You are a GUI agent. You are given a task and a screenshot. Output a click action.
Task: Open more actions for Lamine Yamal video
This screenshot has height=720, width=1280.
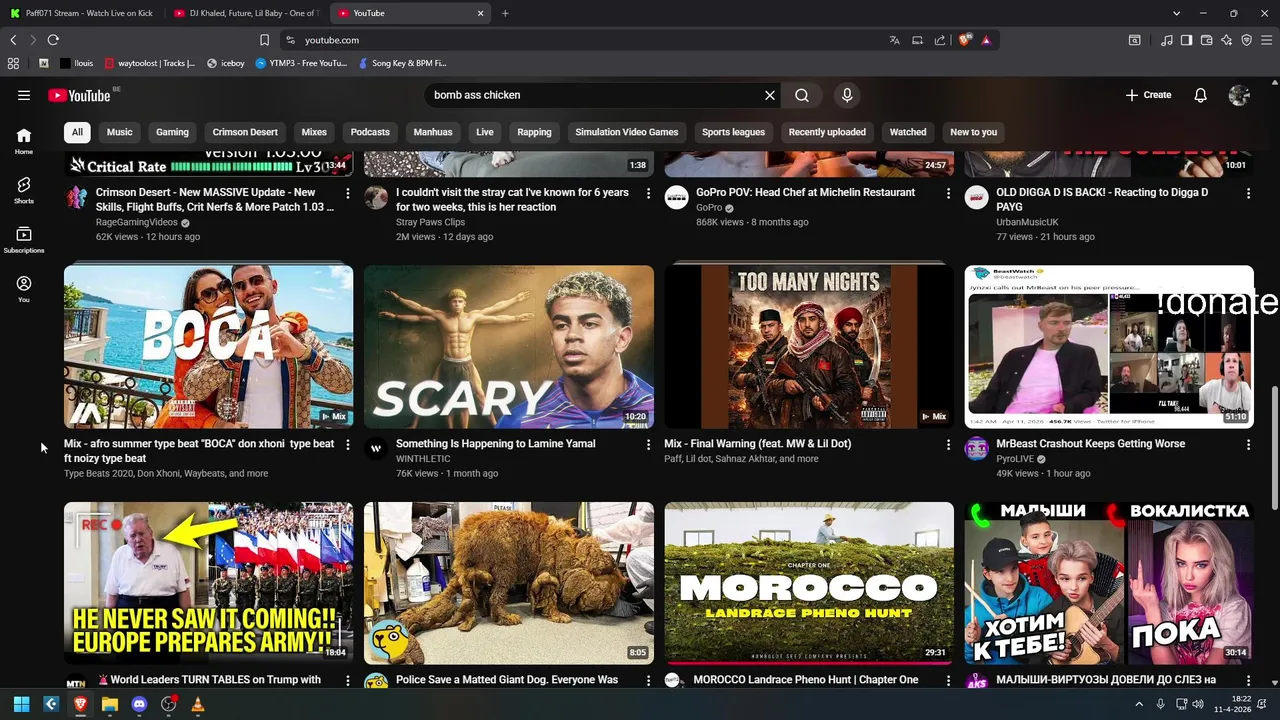648,444
